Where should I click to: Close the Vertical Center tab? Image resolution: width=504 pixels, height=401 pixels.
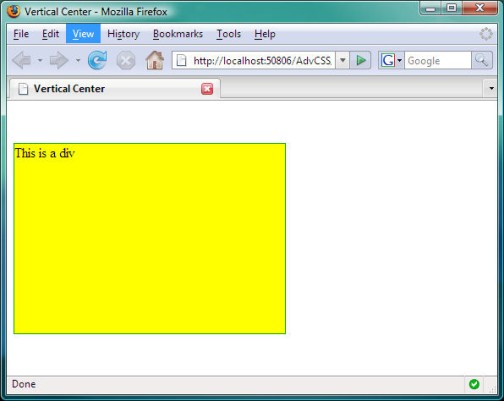[207, 89]
